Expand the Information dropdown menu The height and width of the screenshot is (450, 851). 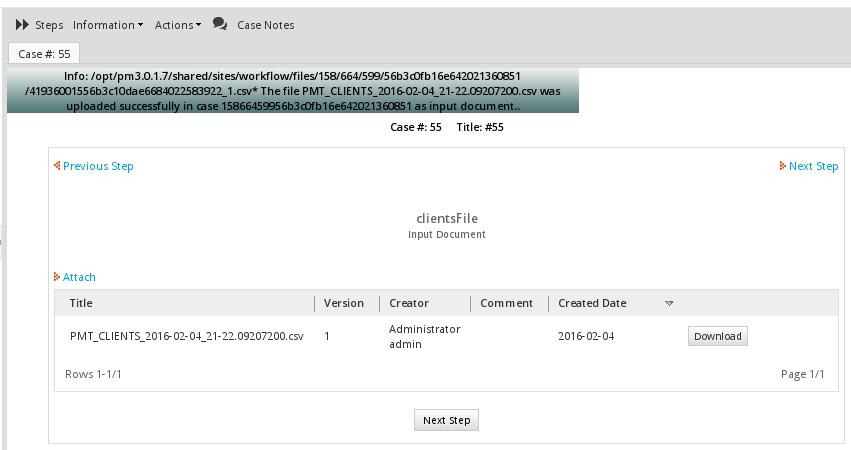tap(108, 25)
